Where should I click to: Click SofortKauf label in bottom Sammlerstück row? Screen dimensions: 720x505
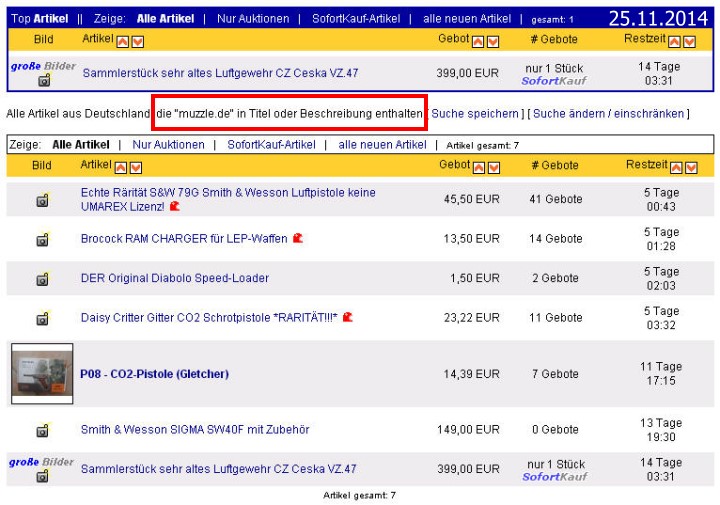[x=554, y=476]
